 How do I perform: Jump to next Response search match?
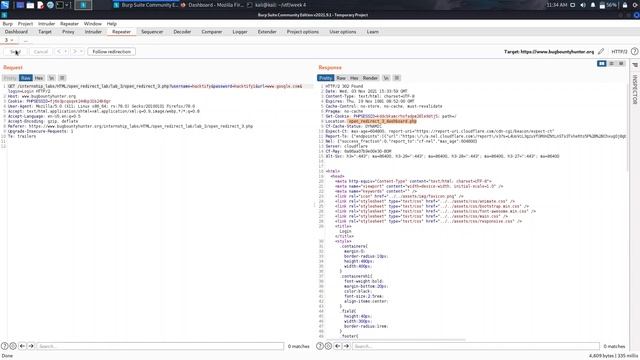pyautogui.click(x=346, y=346)
